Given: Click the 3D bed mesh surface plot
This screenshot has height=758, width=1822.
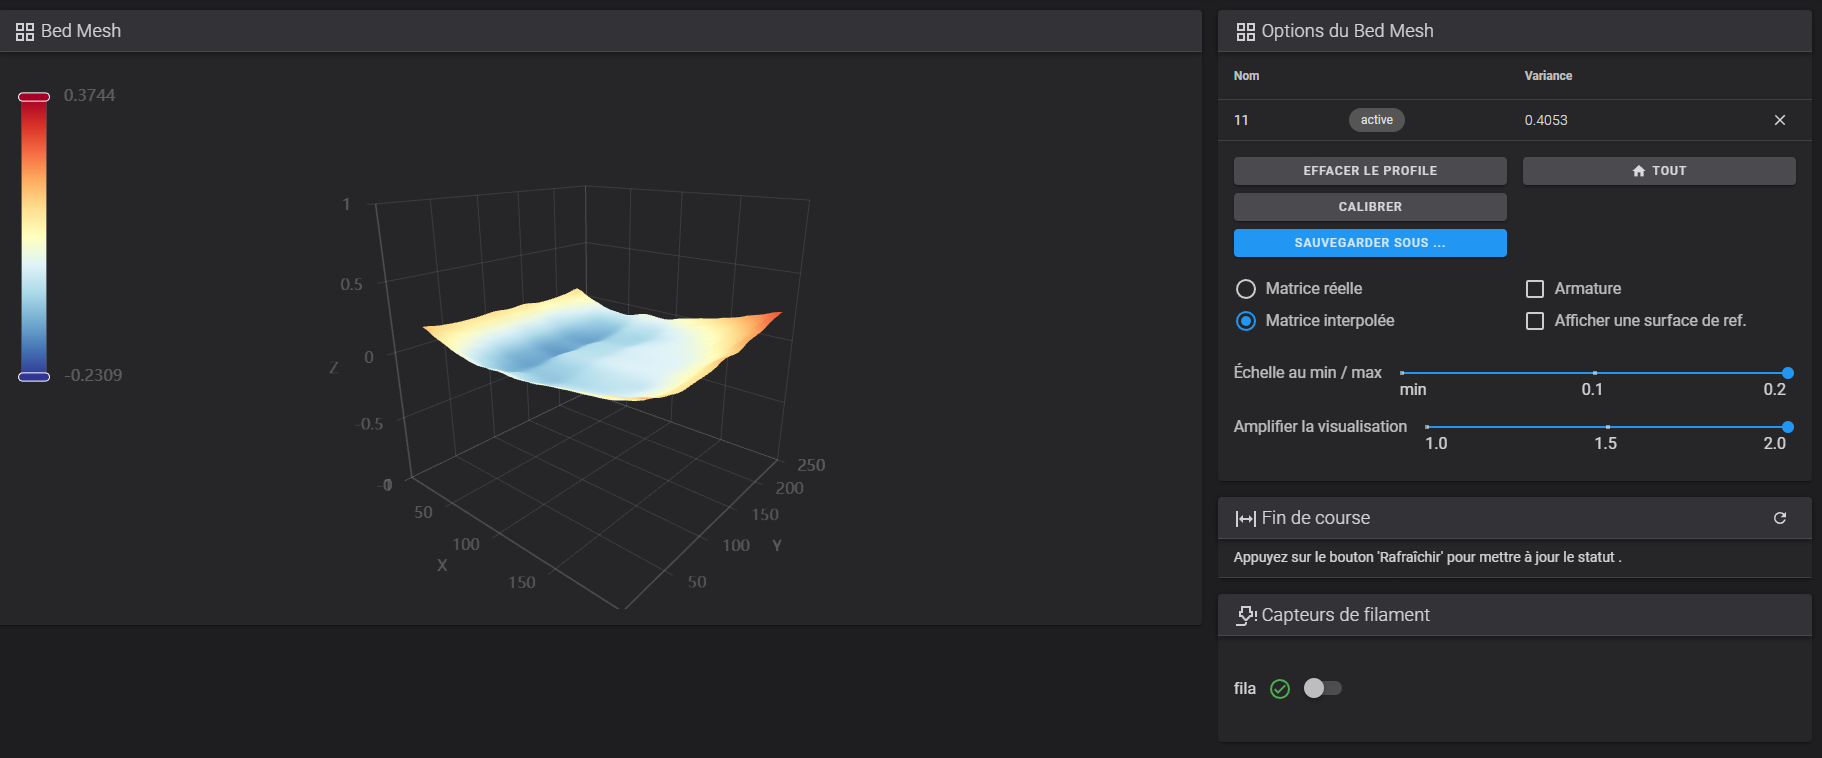Looking at the screenshot, I should click(602, 345).
